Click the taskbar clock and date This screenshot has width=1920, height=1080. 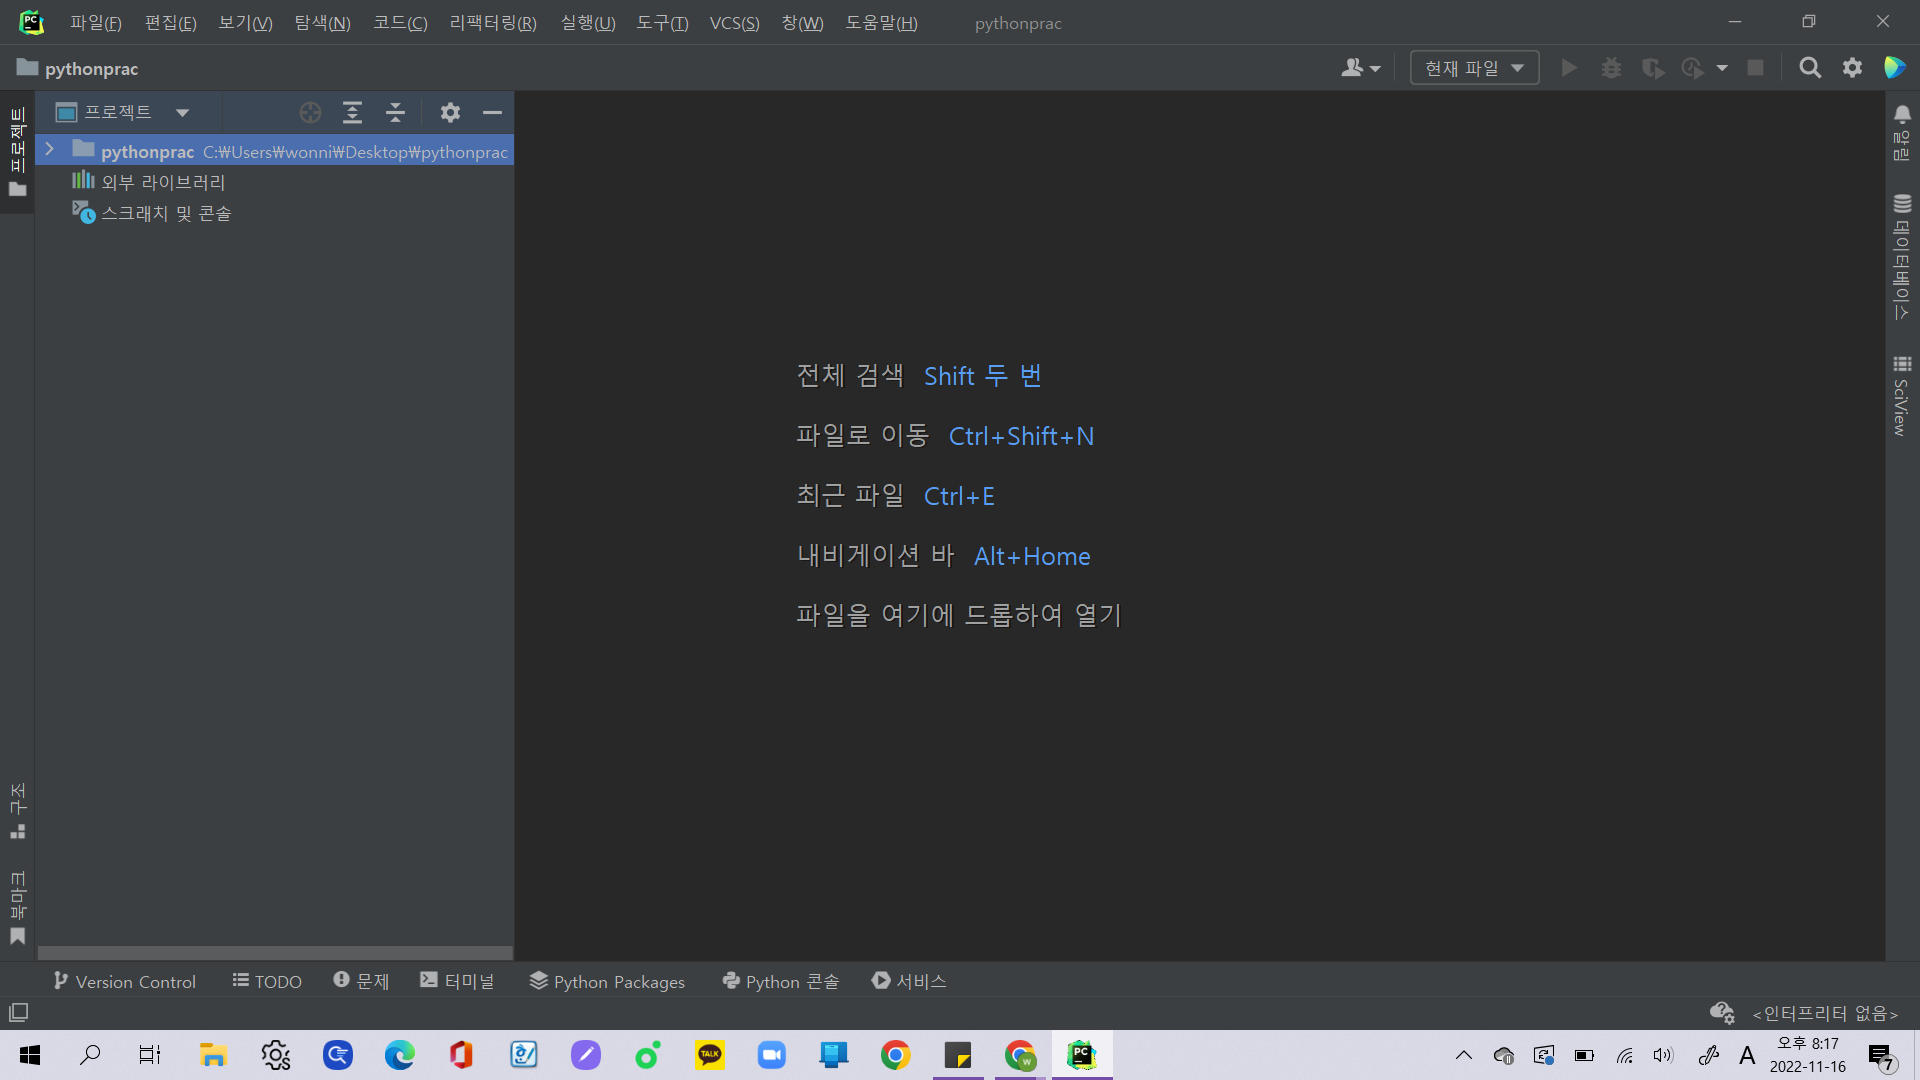(1808, 1055)
